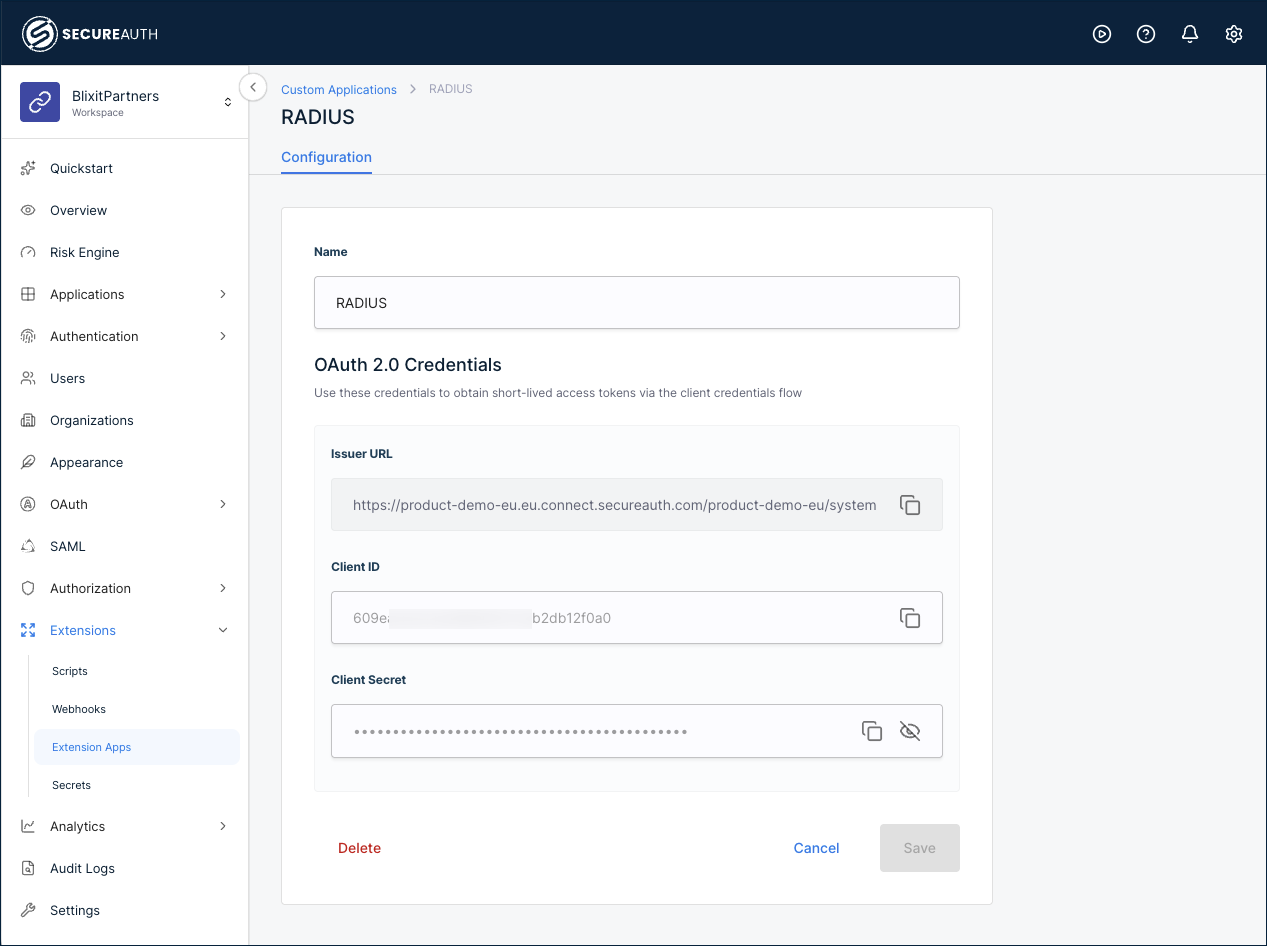Click the SecureAuth logo
Screen dimensions: 1267x946
[x=90, y=34]
